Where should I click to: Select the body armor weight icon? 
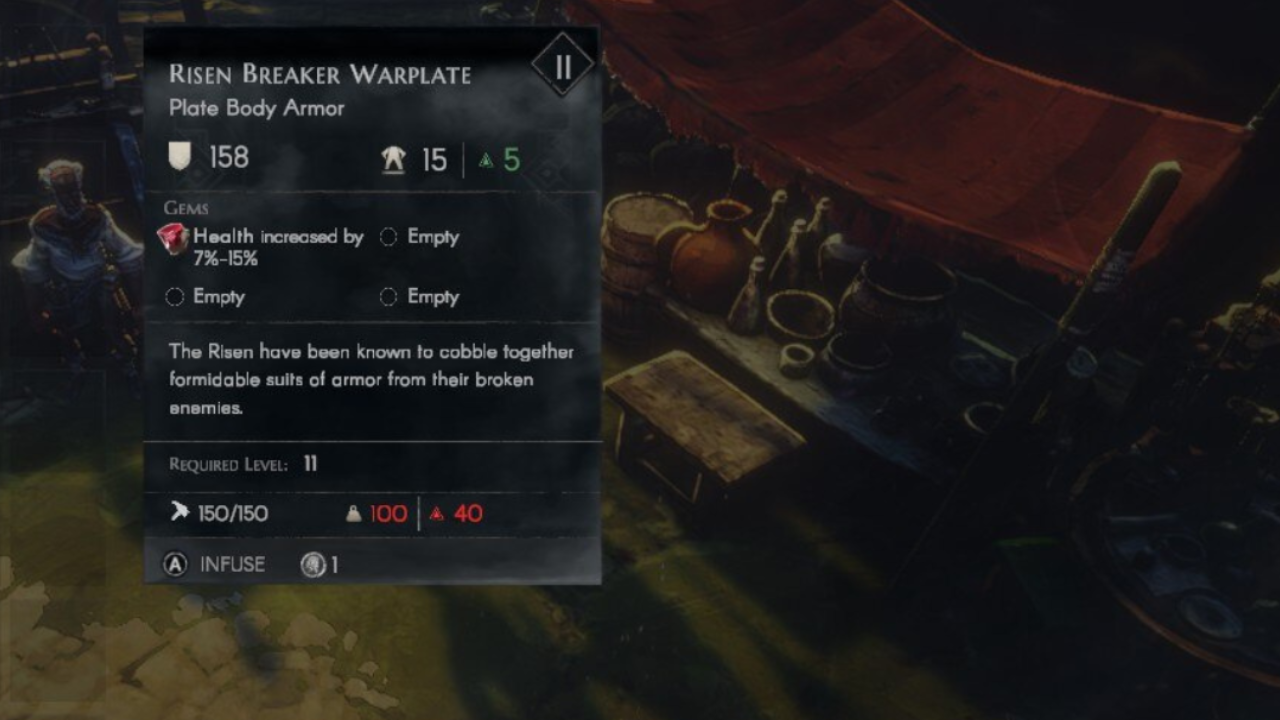pos(394,159)
